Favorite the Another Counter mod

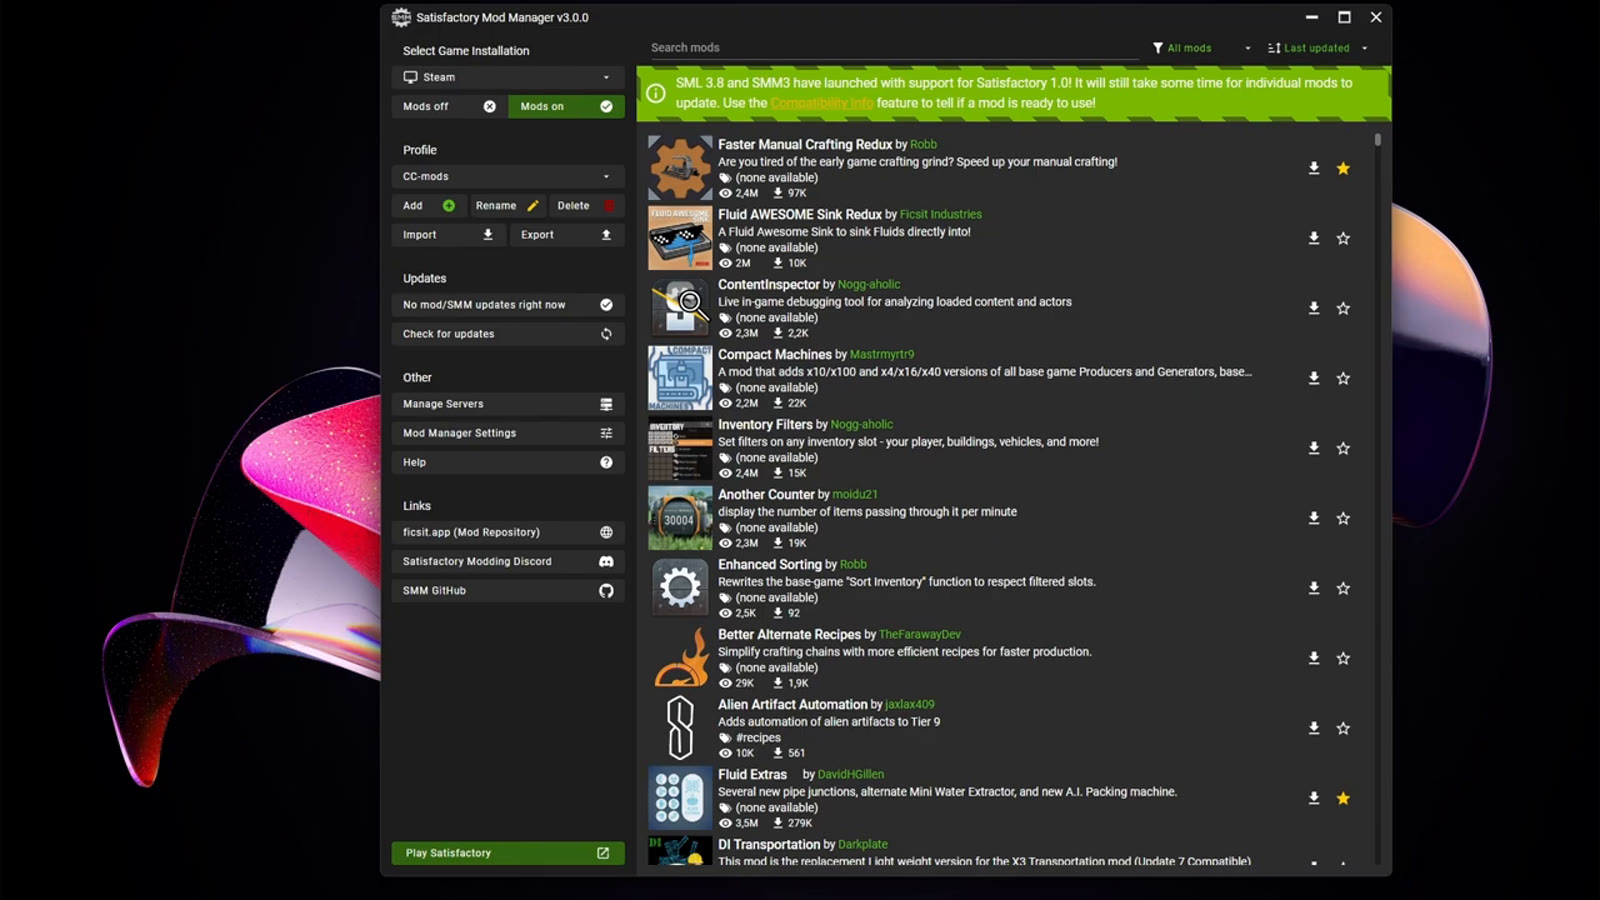coord(1343,518)
